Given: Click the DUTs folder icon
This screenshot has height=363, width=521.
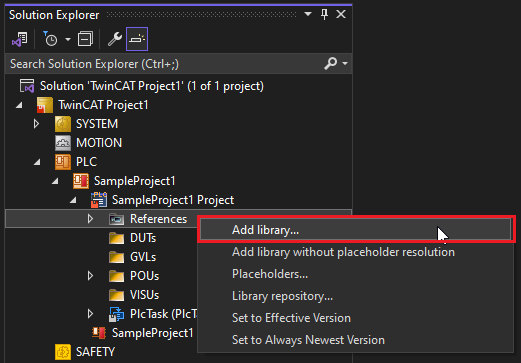Looking at the screenshot, I should click(117, 238).
